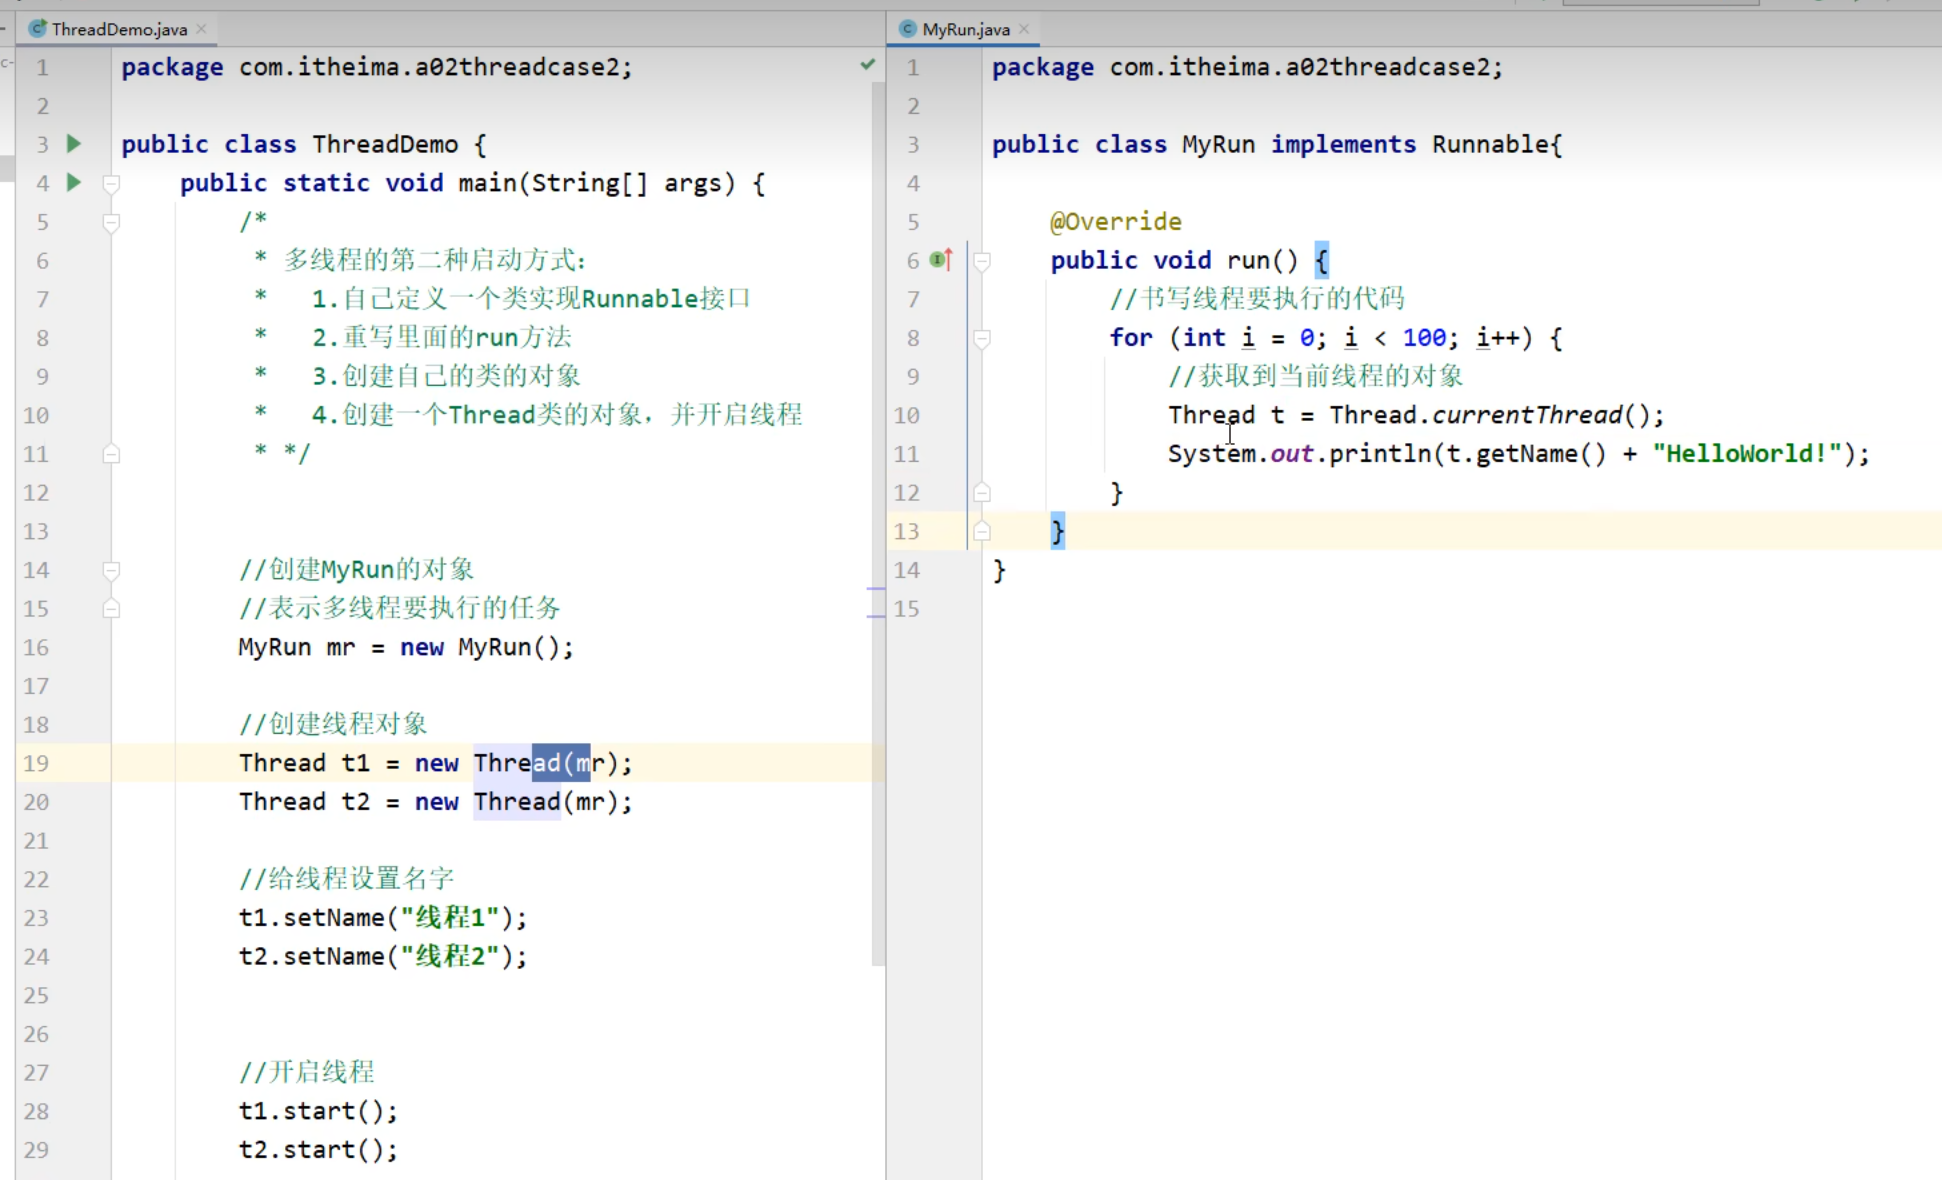Click green inspection checkmark in ThreadDemo editor
Viewport: 1942px width, 1180px height.
867,65
